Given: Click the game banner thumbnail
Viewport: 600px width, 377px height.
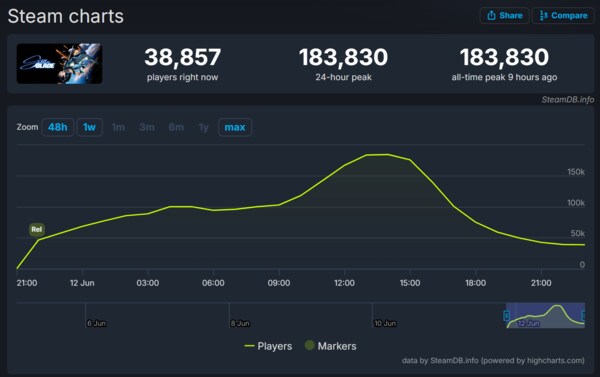Looking at the screenshot, I should pos(59,64).
